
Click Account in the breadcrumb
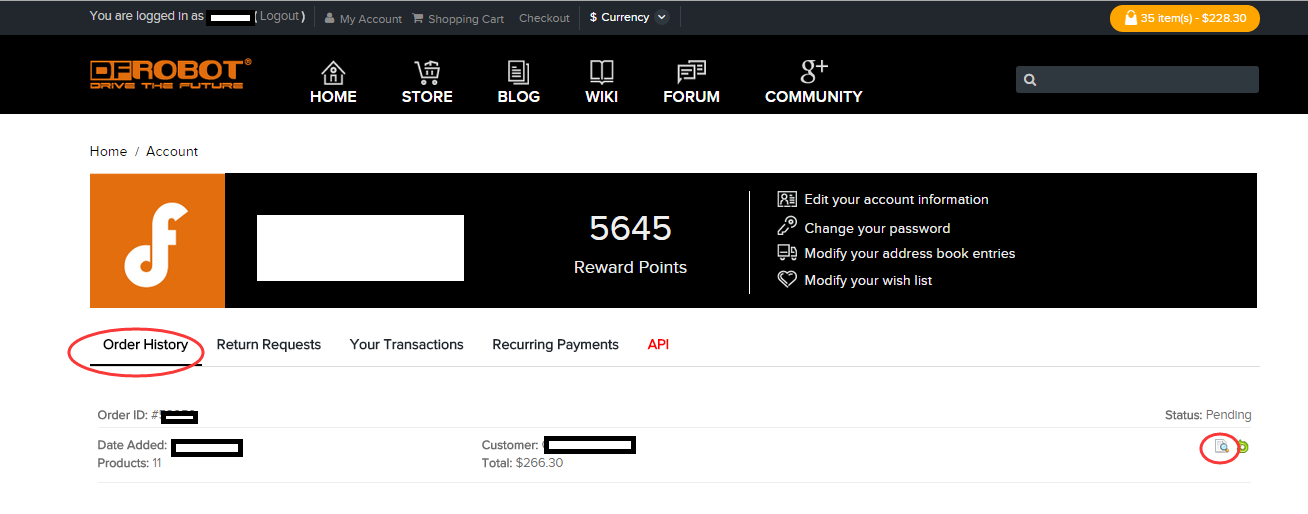point(172,151)
